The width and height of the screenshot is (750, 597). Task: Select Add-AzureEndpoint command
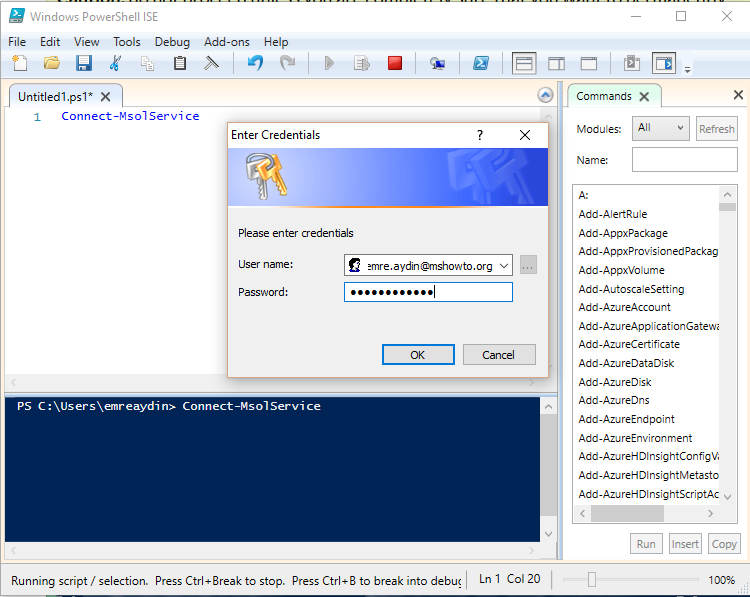(627, 420)
